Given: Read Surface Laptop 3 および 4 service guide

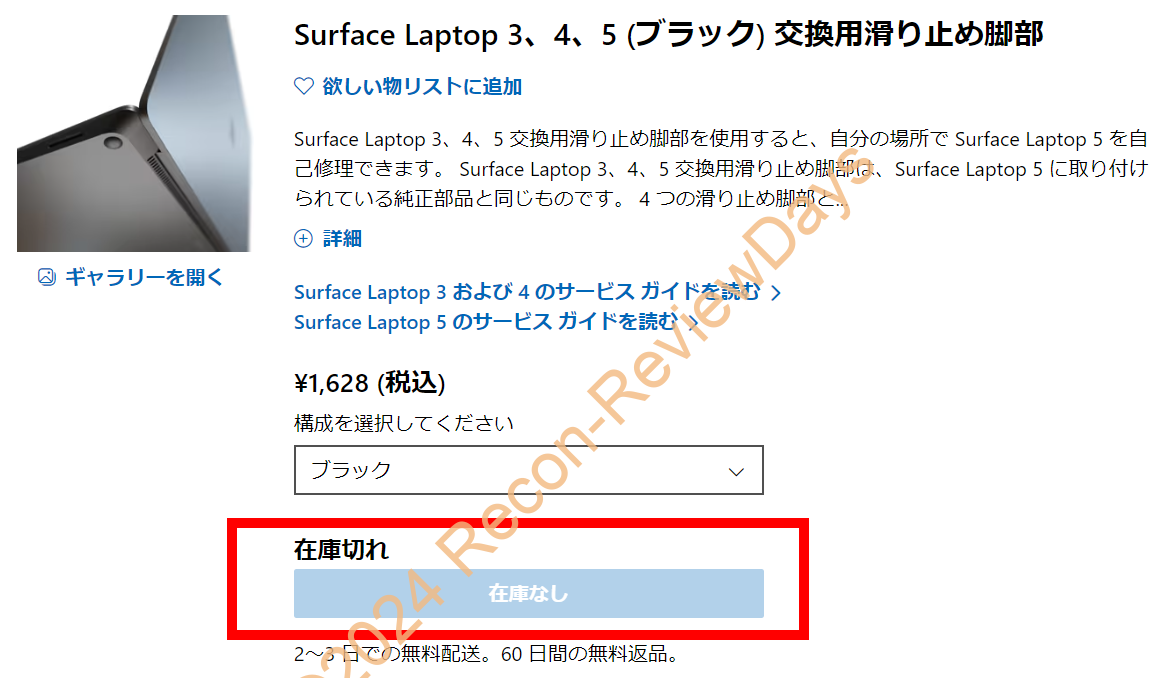Looking at the screenshot, I should point(526,293).
